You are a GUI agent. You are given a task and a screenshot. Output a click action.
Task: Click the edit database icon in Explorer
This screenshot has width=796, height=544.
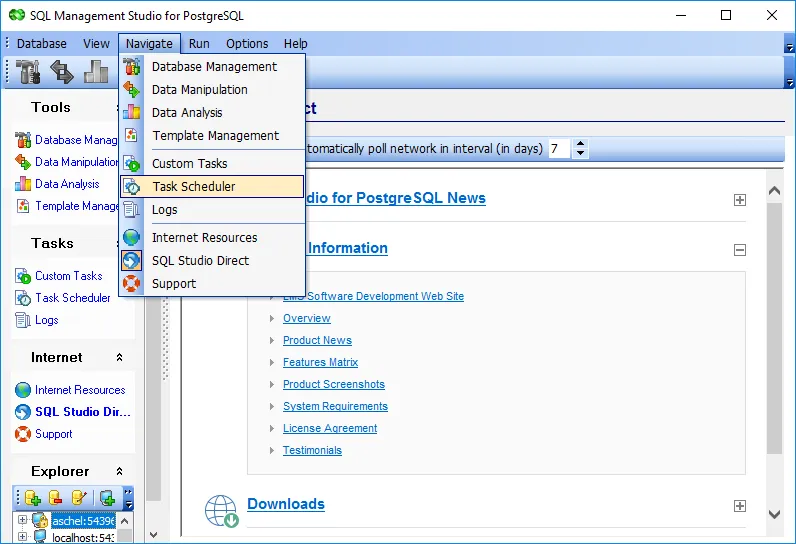coord(79,498)
